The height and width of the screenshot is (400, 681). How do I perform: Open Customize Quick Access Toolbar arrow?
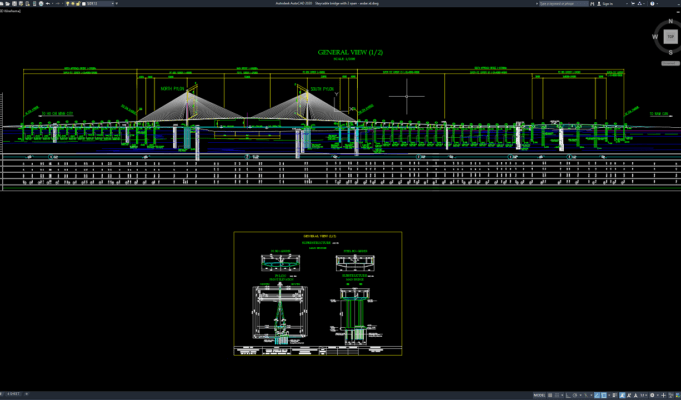click(116, 3)
